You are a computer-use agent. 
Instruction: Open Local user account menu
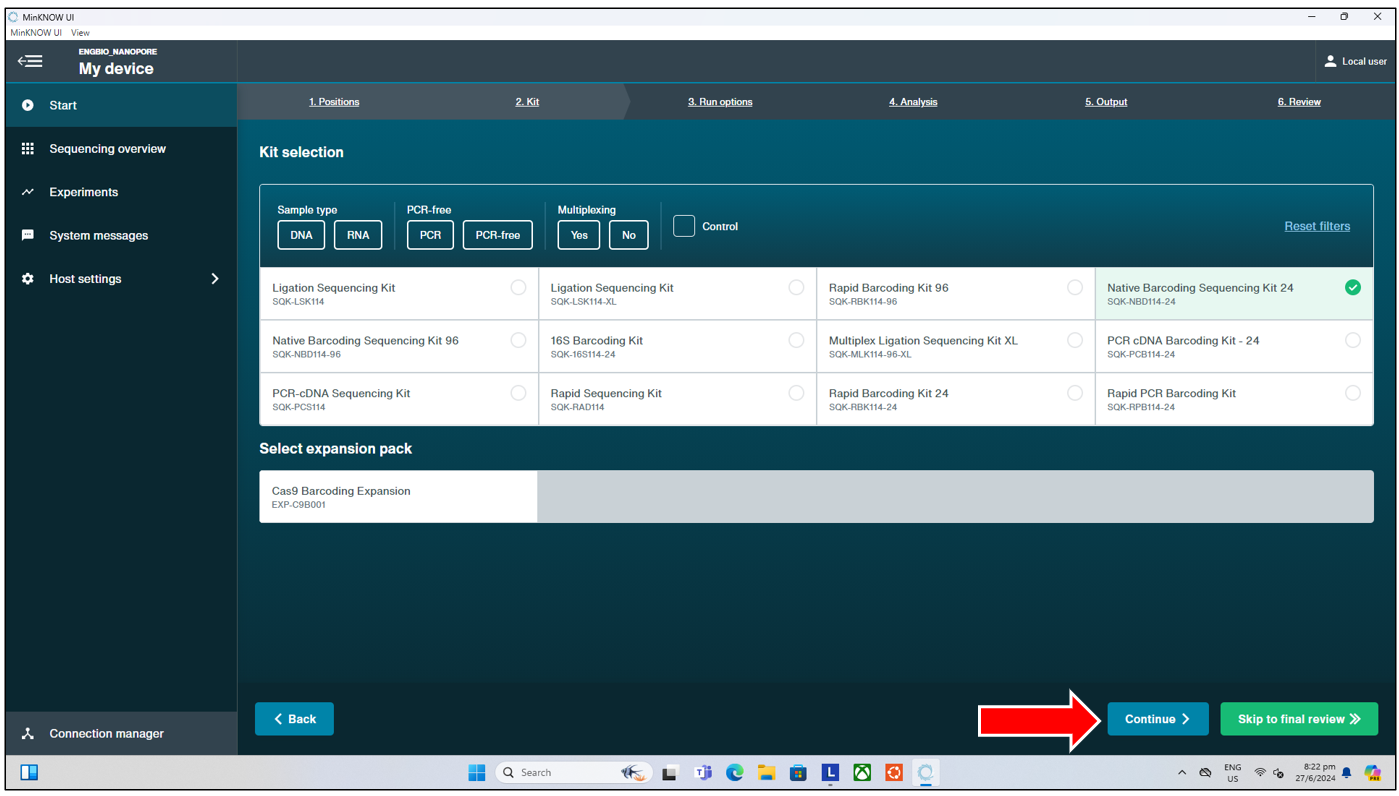click(x=1355, y=61)
